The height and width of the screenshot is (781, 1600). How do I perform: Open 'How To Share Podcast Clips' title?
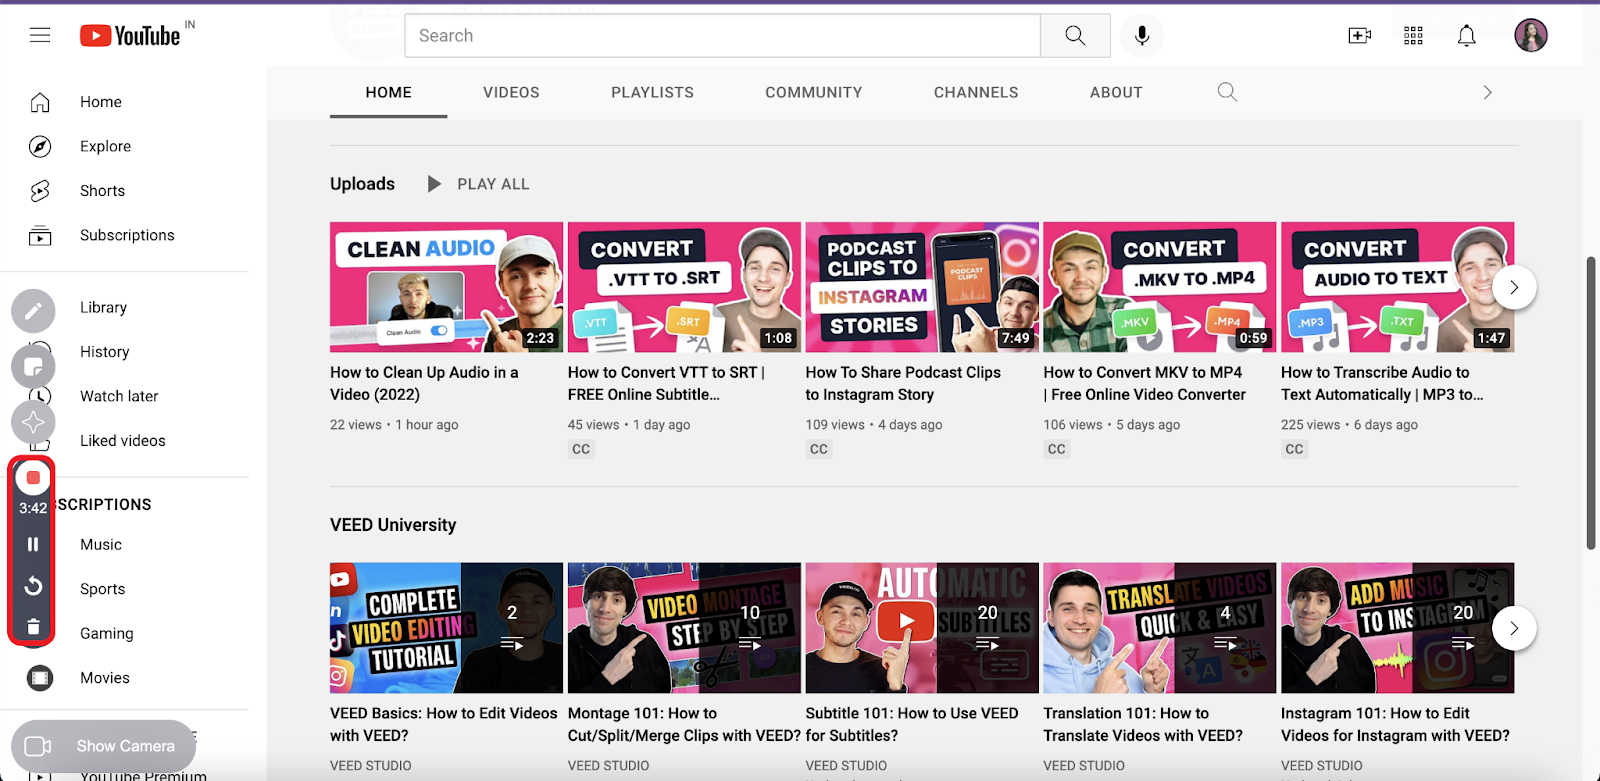(903, 383)
